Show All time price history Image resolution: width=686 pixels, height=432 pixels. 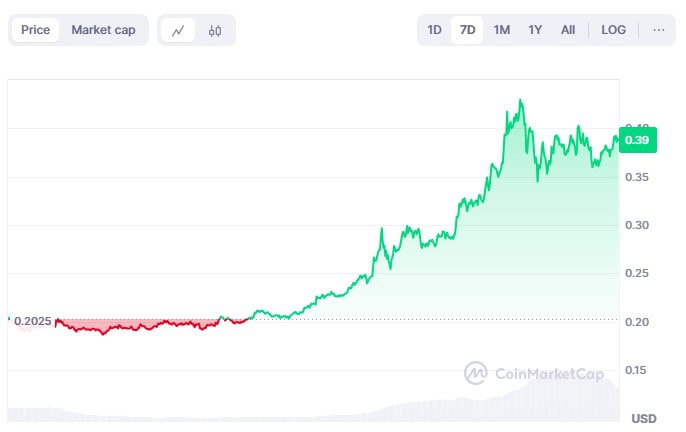(x=568, y=30)
